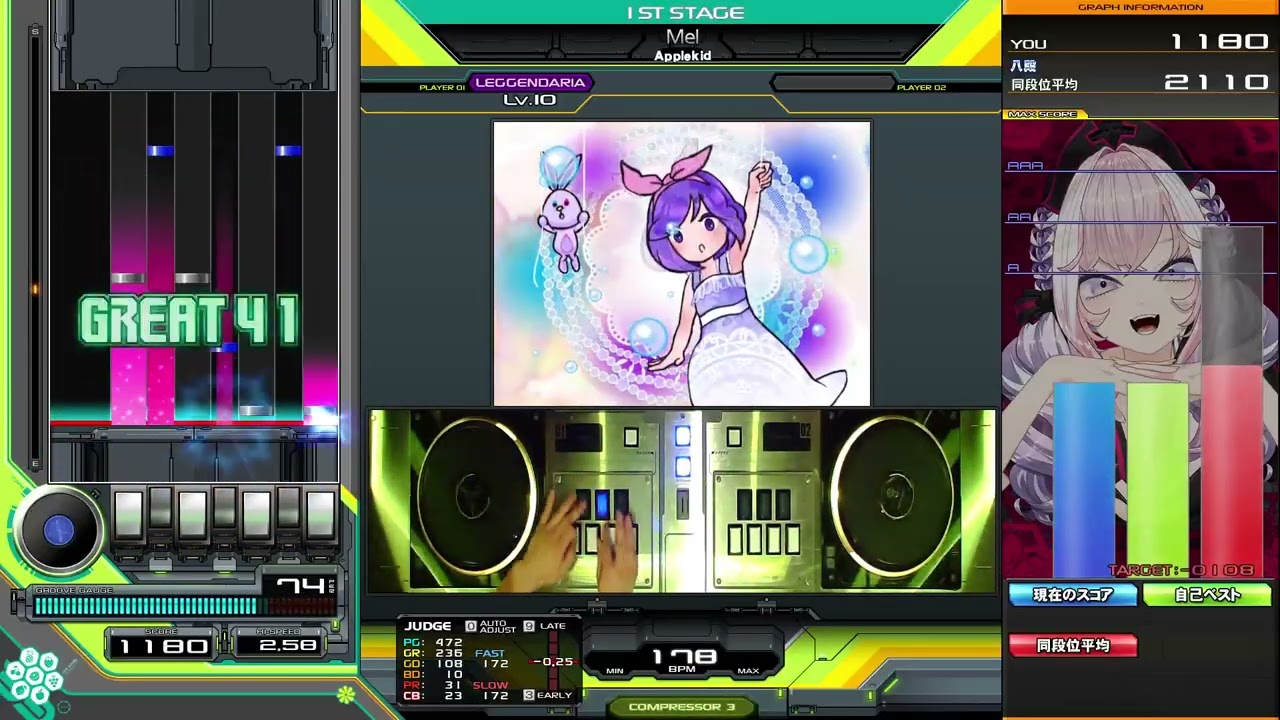Click the green personal best graph bar
The image size is (1280, 720).
(1158, 480)
